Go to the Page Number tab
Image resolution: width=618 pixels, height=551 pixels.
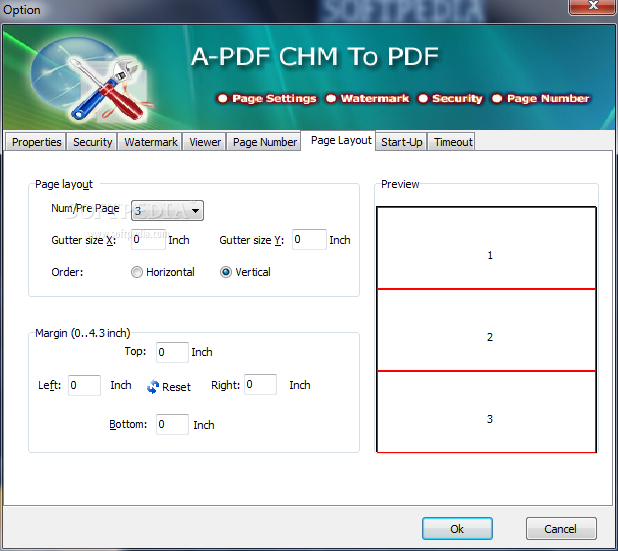[264, 142]
